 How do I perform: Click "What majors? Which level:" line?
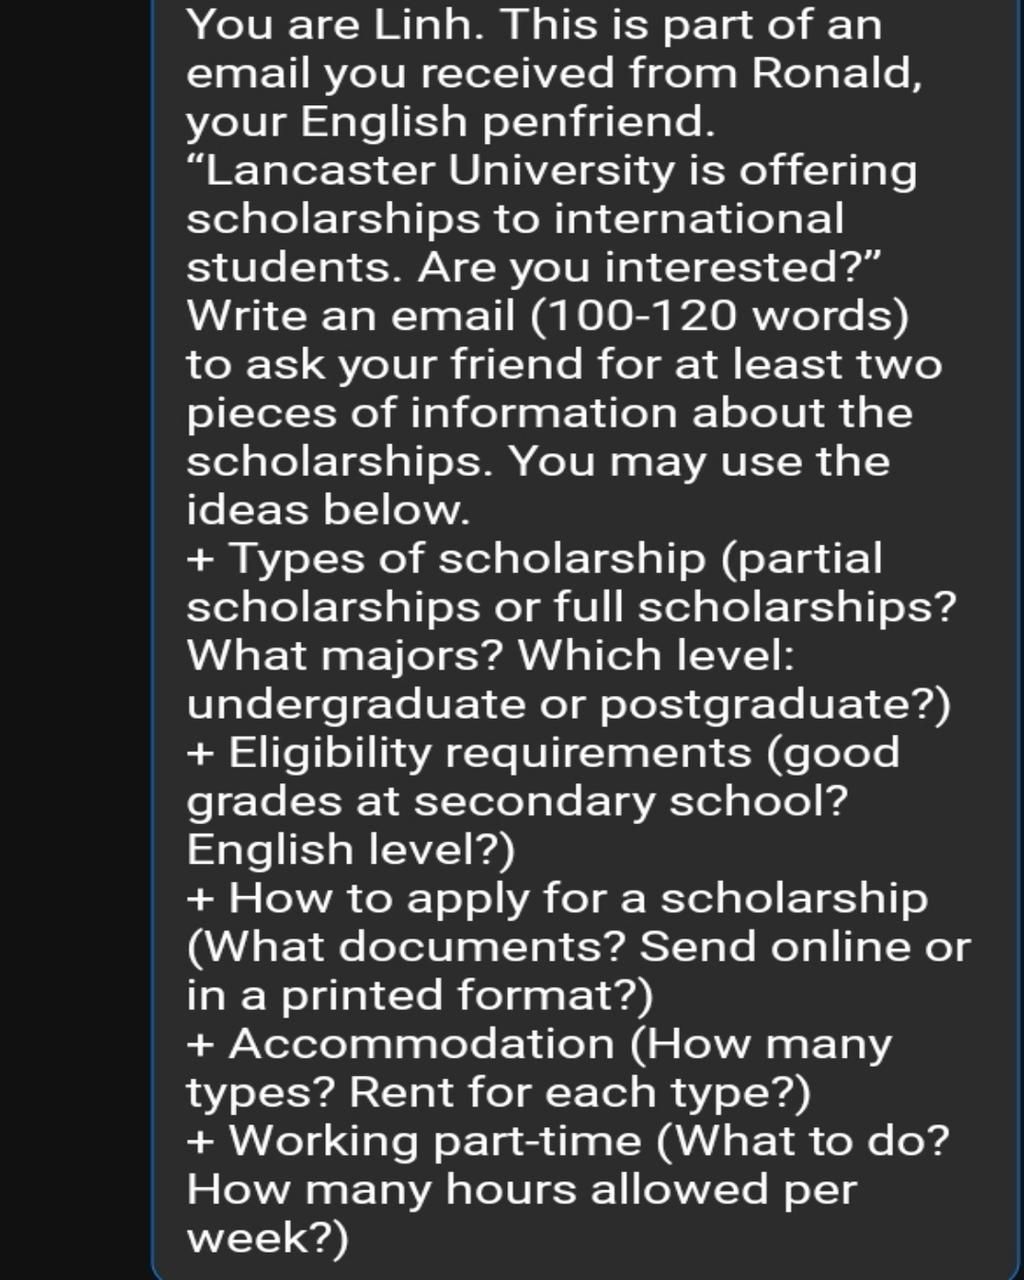click(x=491, y=656)
